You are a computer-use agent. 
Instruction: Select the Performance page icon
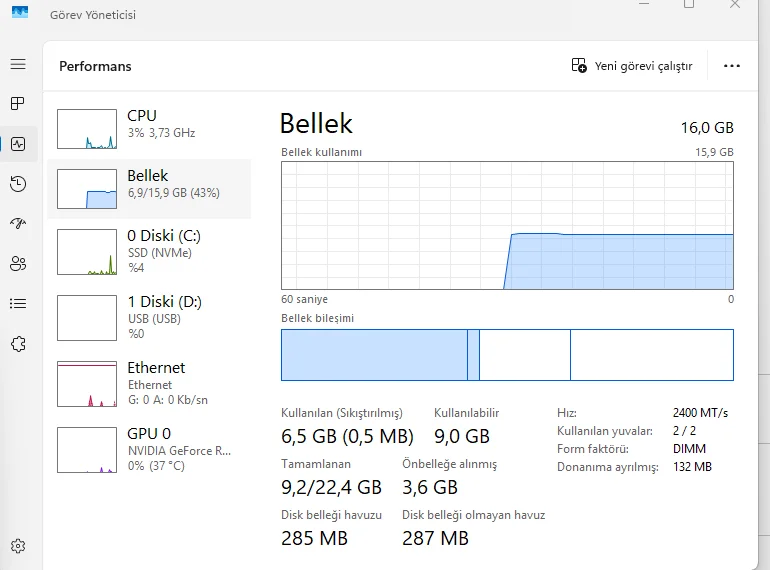click(x=18, y=144)
